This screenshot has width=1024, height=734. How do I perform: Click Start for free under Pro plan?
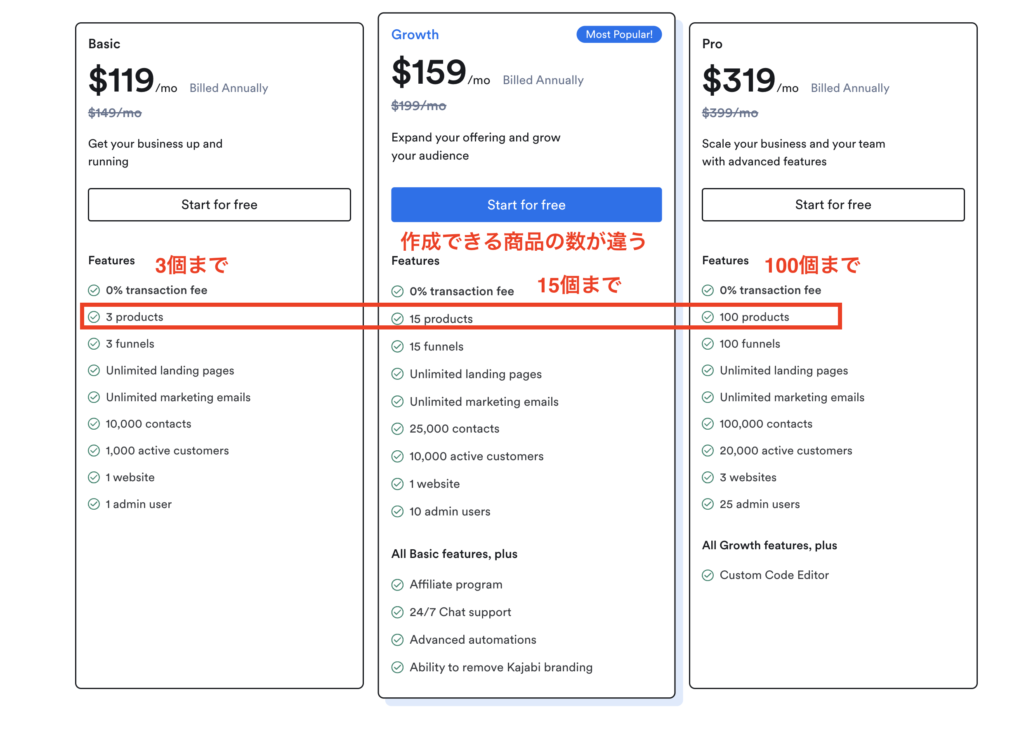[833, 204]
